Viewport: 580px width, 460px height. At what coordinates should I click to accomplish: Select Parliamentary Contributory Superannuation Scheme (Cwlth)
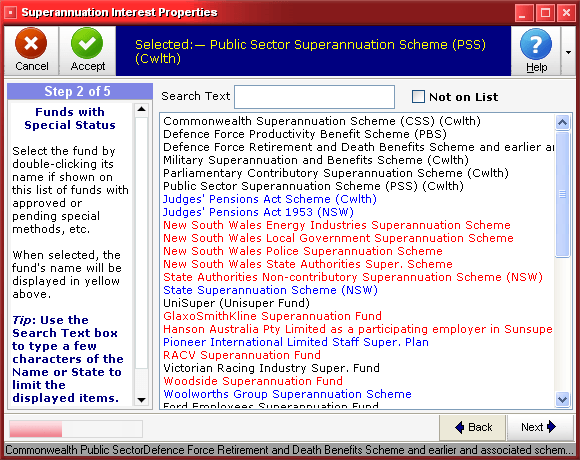pyautogui.click(x=336, y=173)
